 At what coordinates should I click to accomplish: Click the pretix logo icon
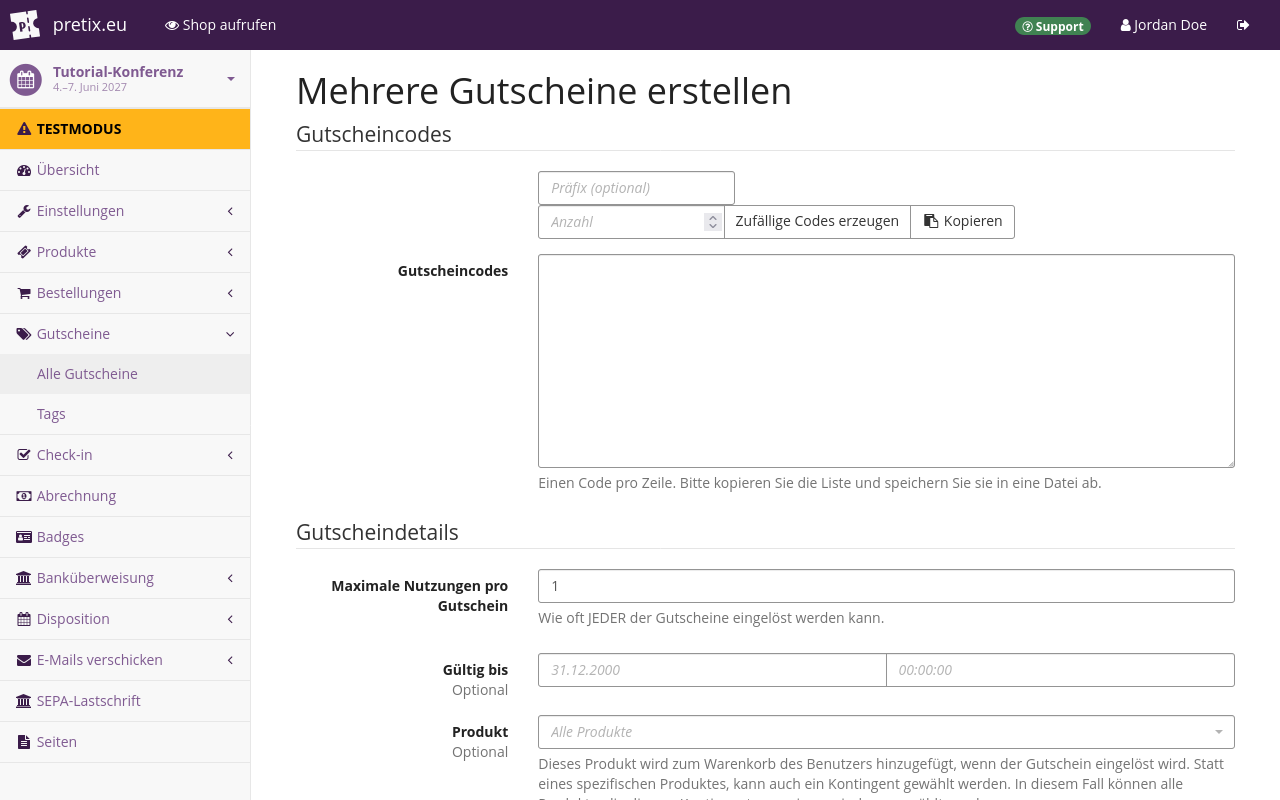click(x=25, y=25)
